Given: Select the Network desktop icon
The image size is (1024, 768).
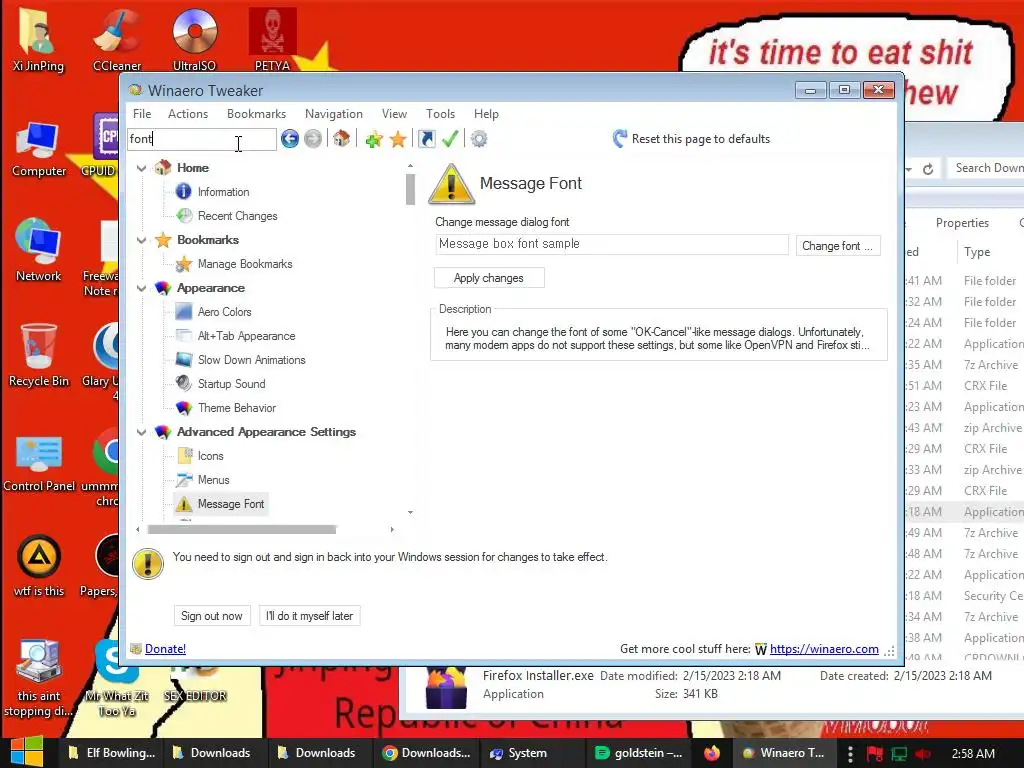Looking at the screenshot, I should tap(39, 250).
